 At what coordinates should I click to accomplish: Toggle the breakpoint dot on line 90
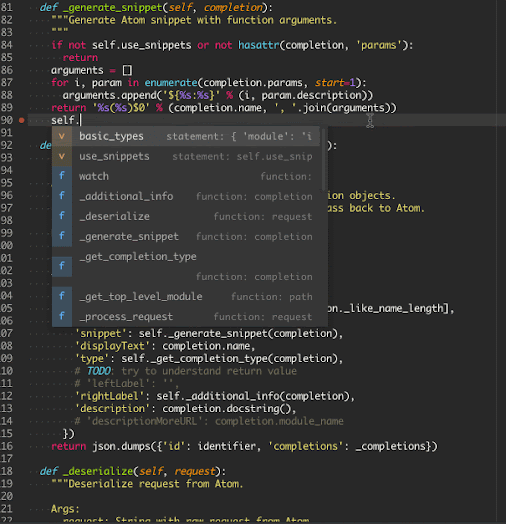[22, 120]
